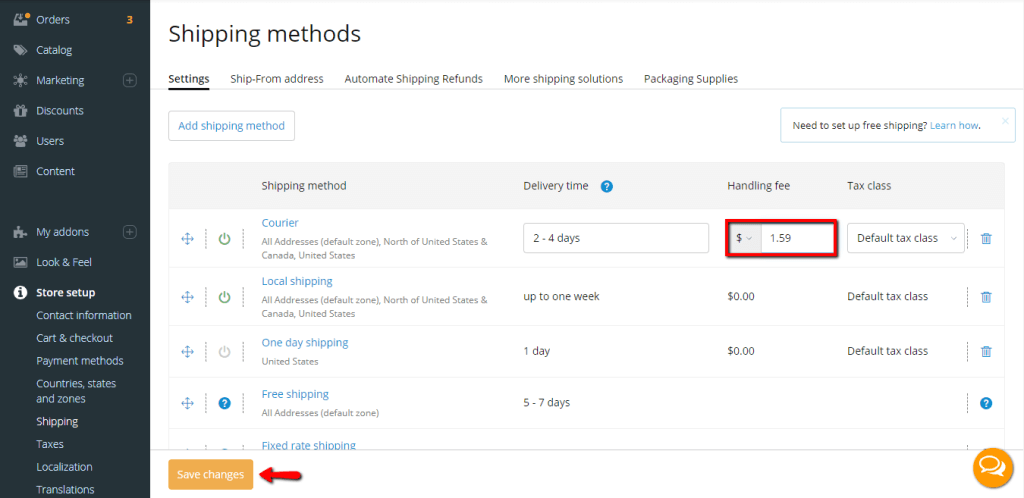Image resolution: width=1024 pixels, height=498 pixels.
Task: Switch to Ship-From address tab
Action: pos(277,79)
